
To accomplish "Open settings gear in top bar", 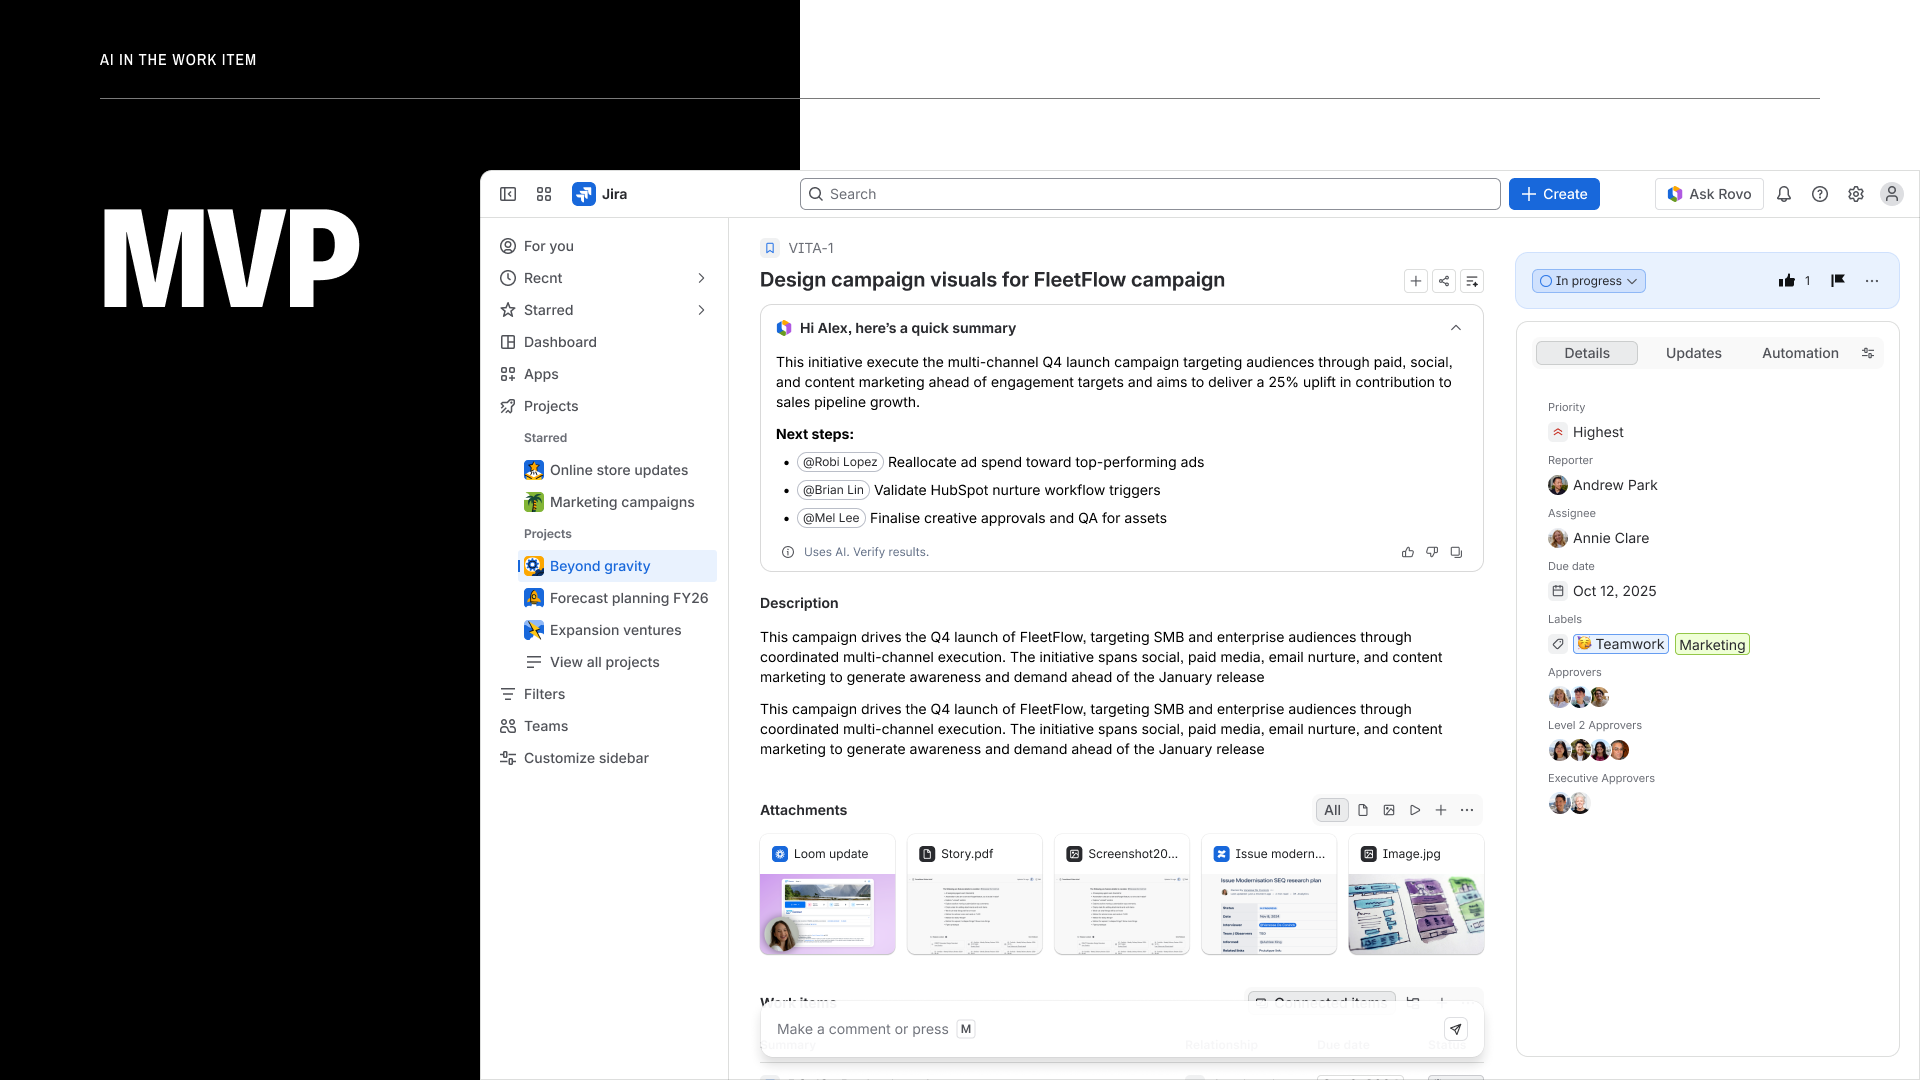I will [x=1856, y=194].
